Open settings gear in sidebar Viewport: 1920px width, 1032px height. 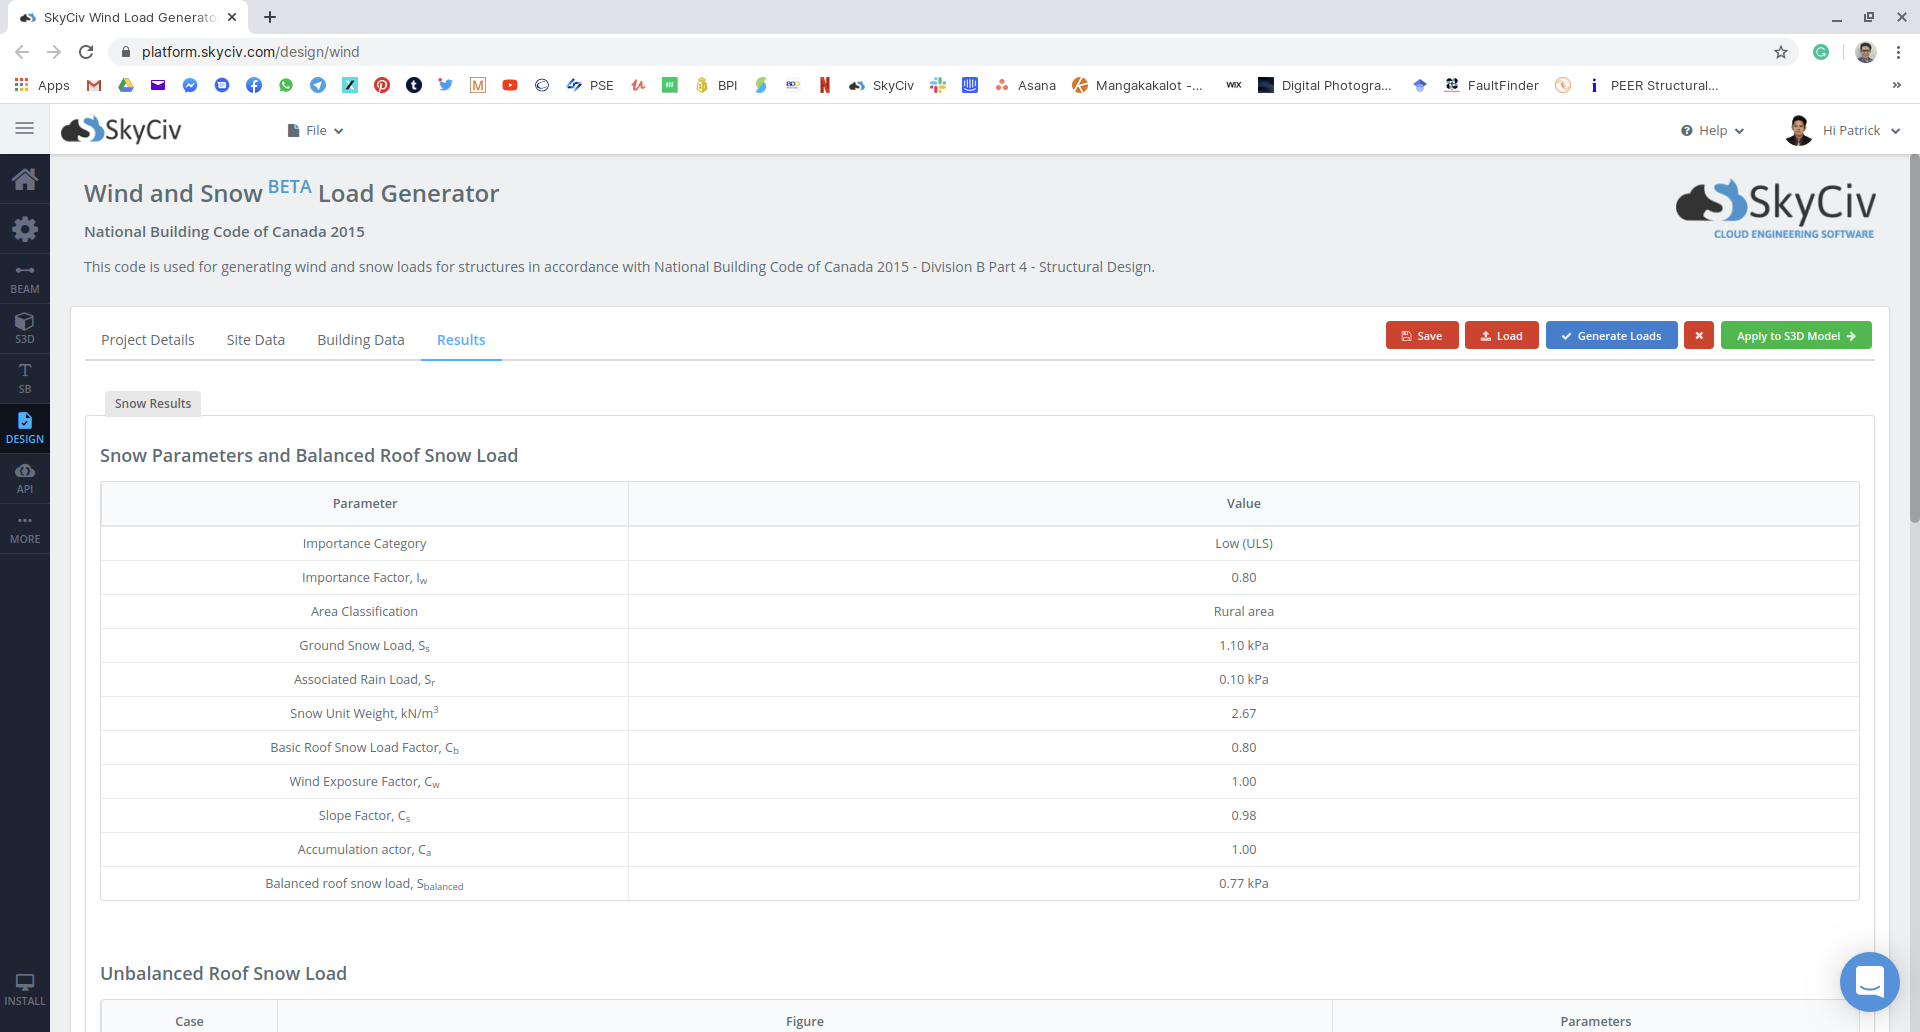[25, 229]
